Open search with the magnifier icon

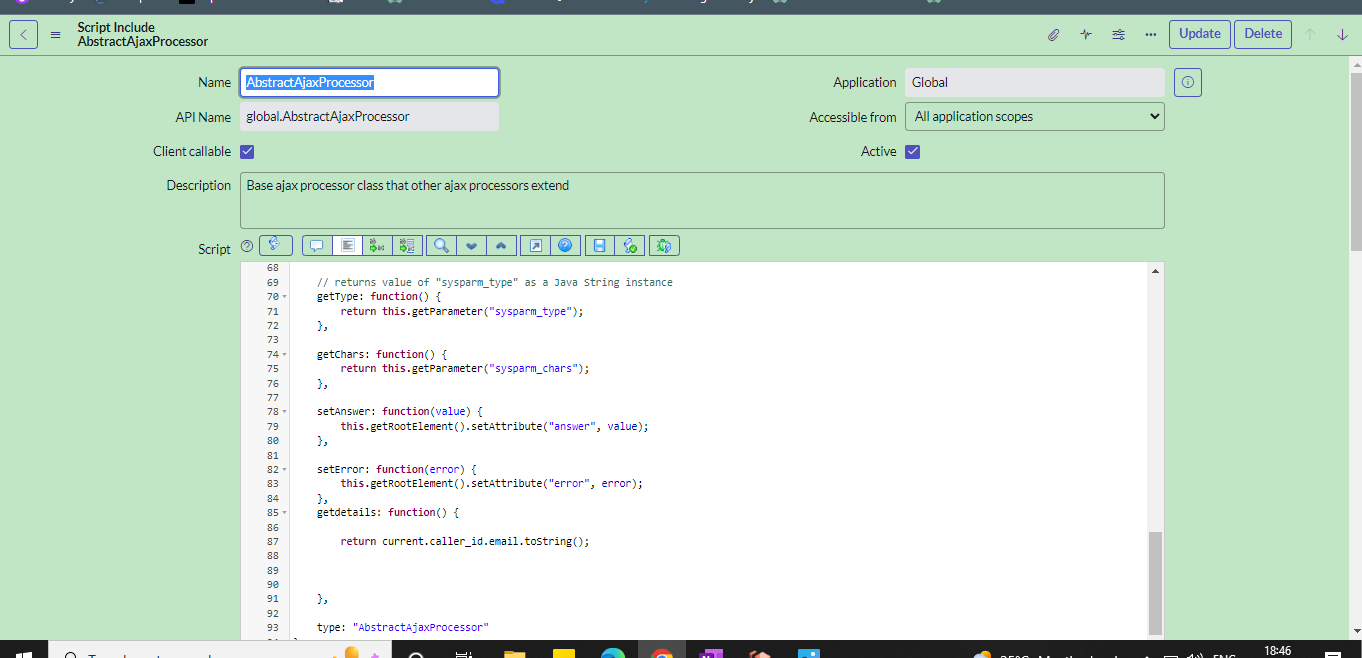[440, 245]
